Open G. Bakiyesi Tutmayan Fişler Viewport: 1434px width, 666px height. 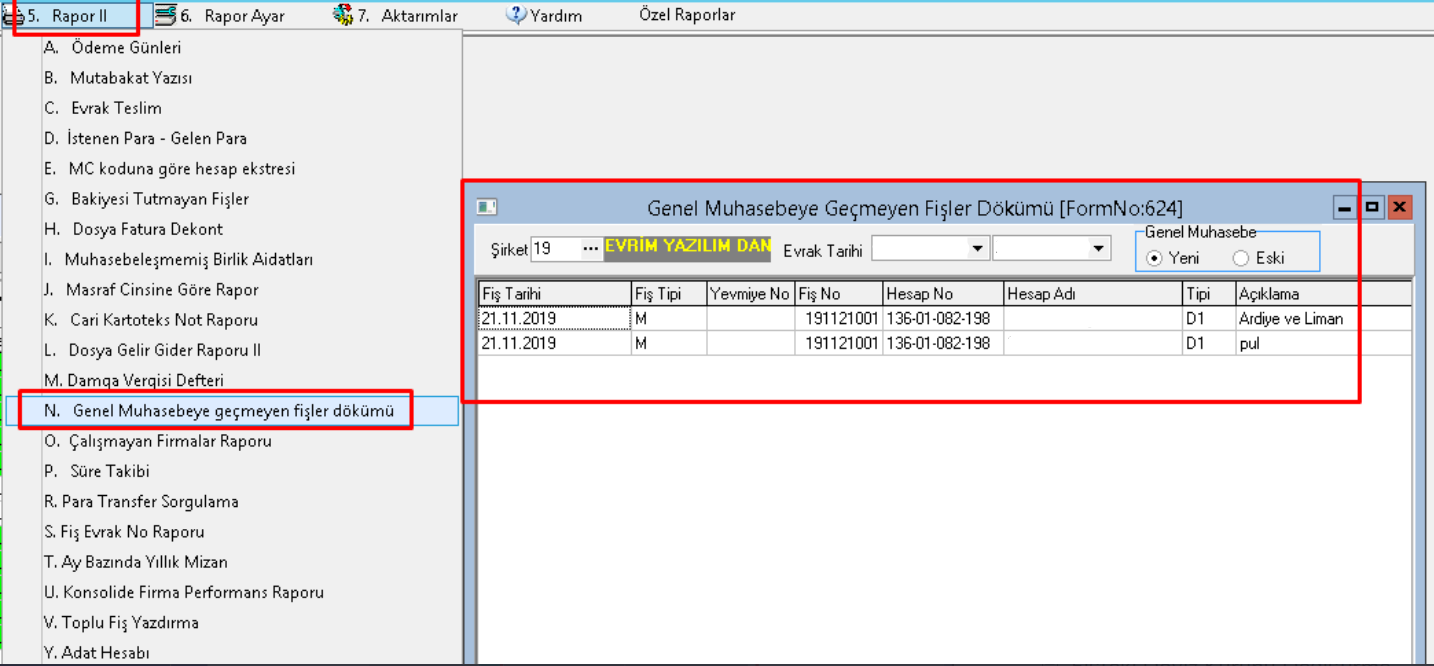(232, 199)
